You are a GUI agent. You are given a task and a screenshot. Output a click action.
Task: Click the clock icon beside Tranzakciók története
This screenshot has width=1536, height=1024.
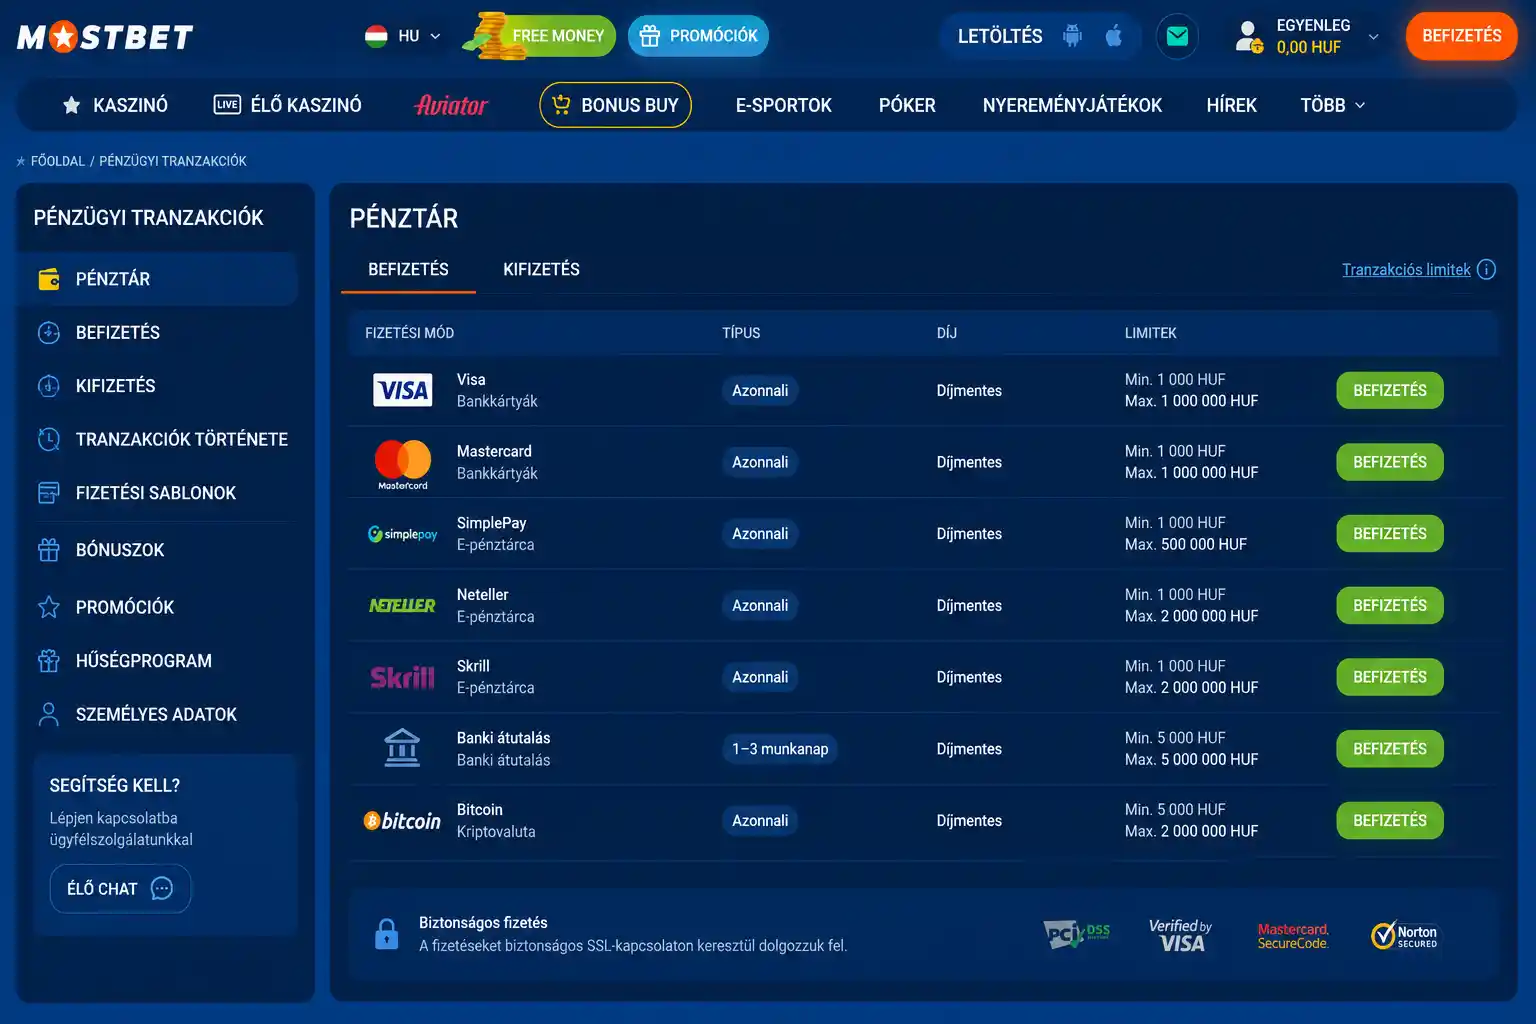click(x=49, y=439)
